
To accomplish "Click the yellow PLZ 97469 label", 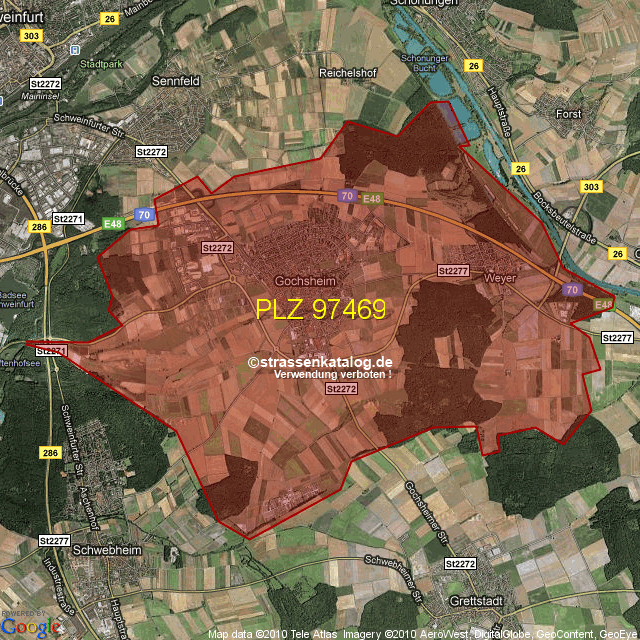I will click(321, 309).
